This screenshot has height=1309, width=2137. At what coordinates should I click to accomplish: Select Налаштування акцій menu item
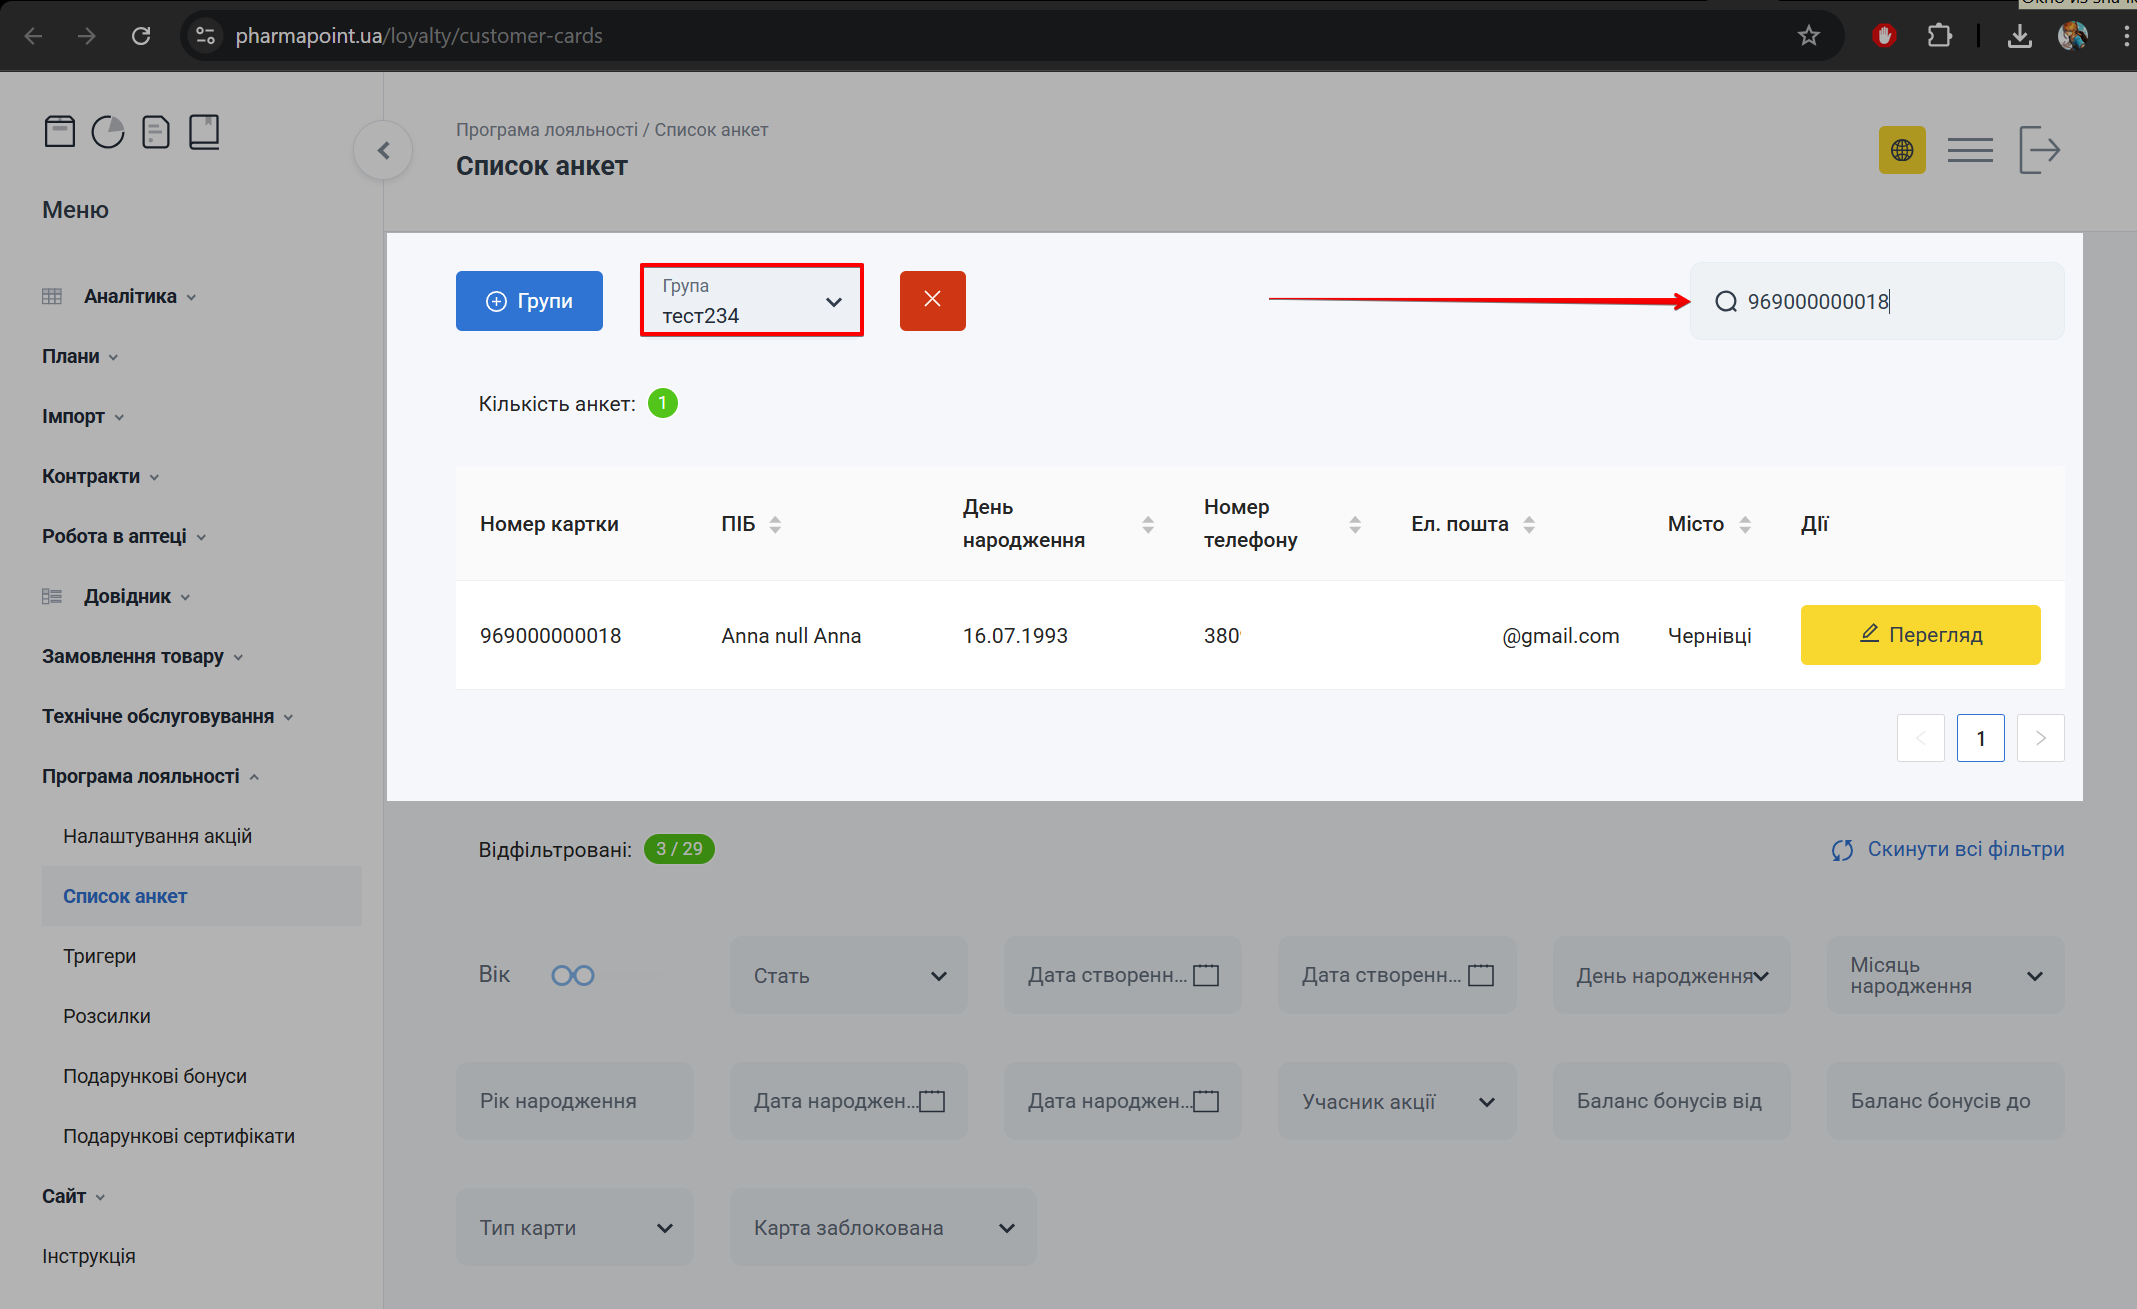point(157,836)
